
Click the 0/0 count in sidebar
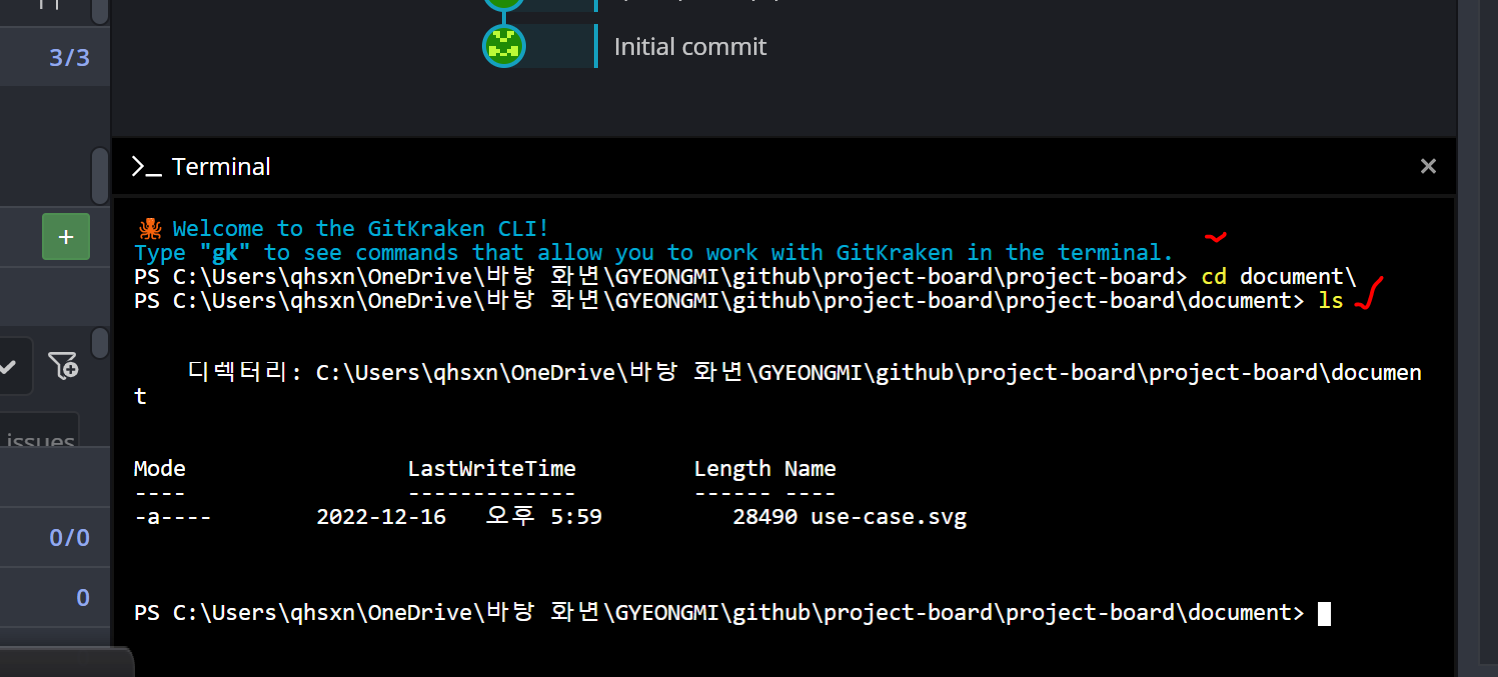click(x=69, y=538)
